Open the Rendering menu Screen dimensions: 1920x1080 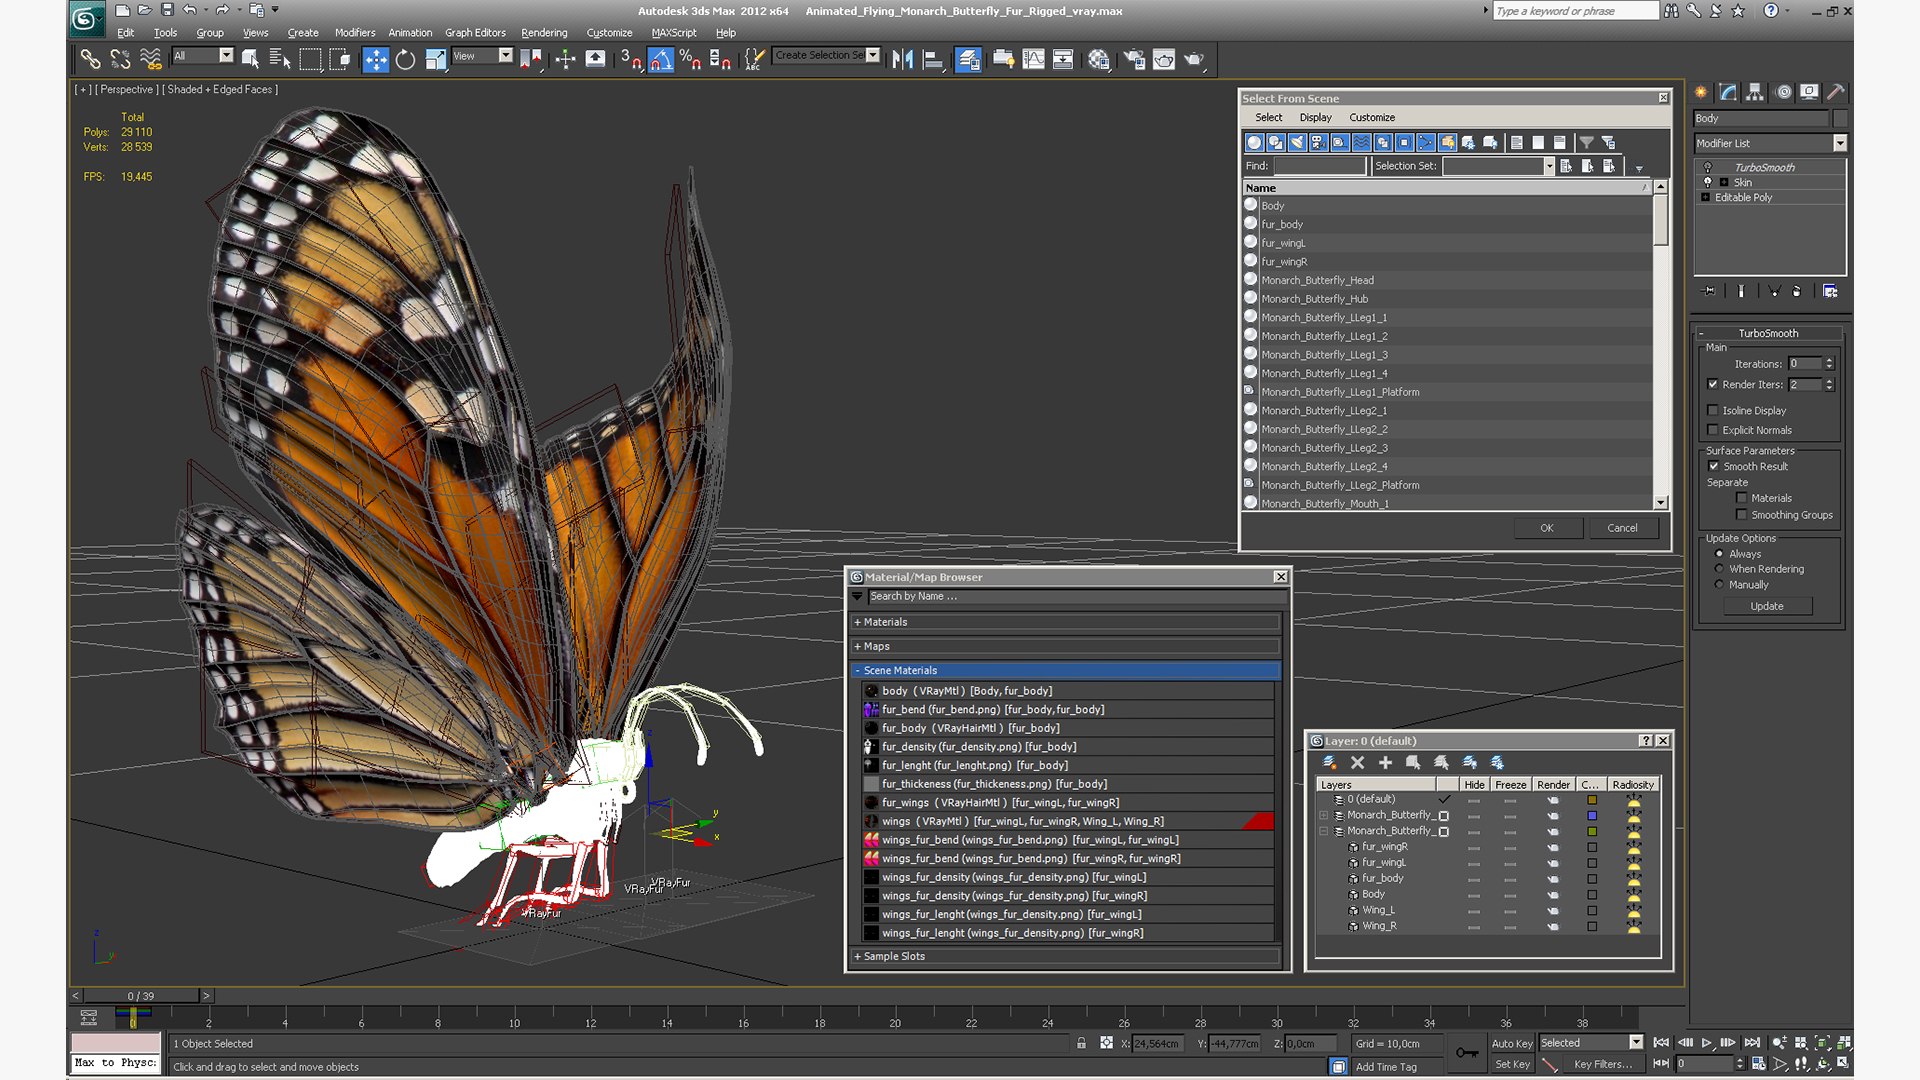pos(544,33)
